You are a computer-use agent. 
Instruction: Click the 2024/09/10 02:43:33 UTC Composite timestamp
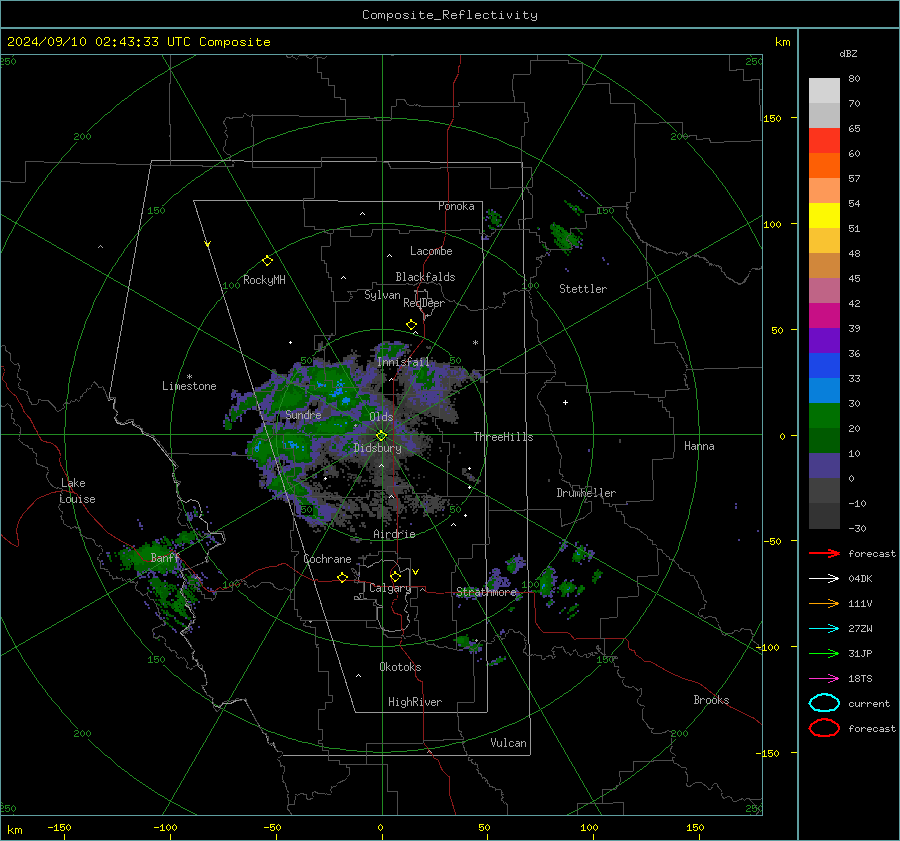point(138,42)
